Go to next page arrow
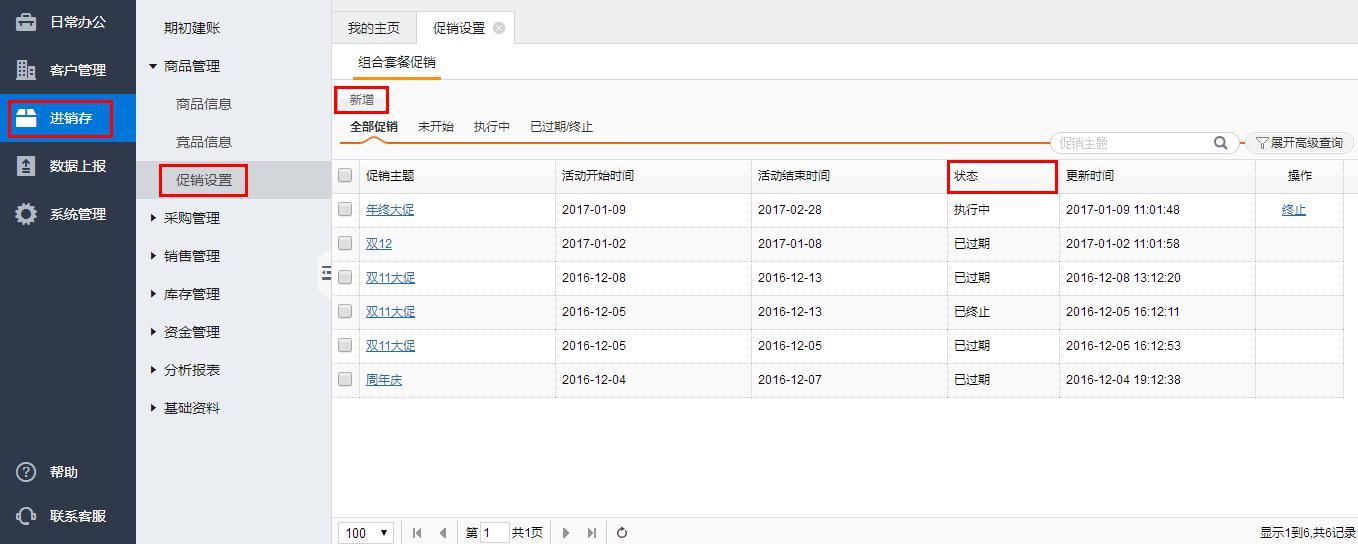 pyautogui.click(x=566, y=533)
